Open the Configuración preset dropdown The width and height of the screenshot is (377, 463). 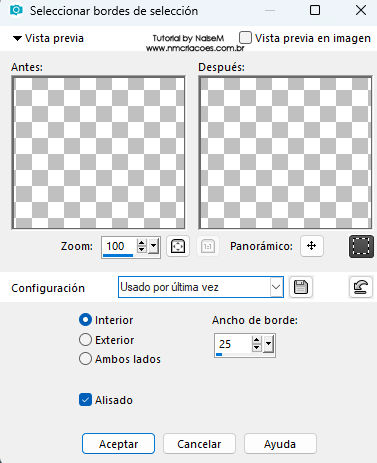(x=201, y=287)
